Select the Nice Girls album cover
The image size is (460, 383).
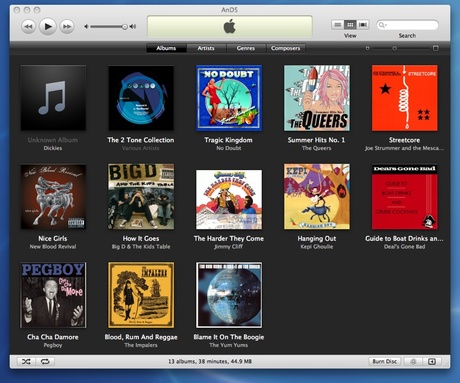tap(53, 196)
